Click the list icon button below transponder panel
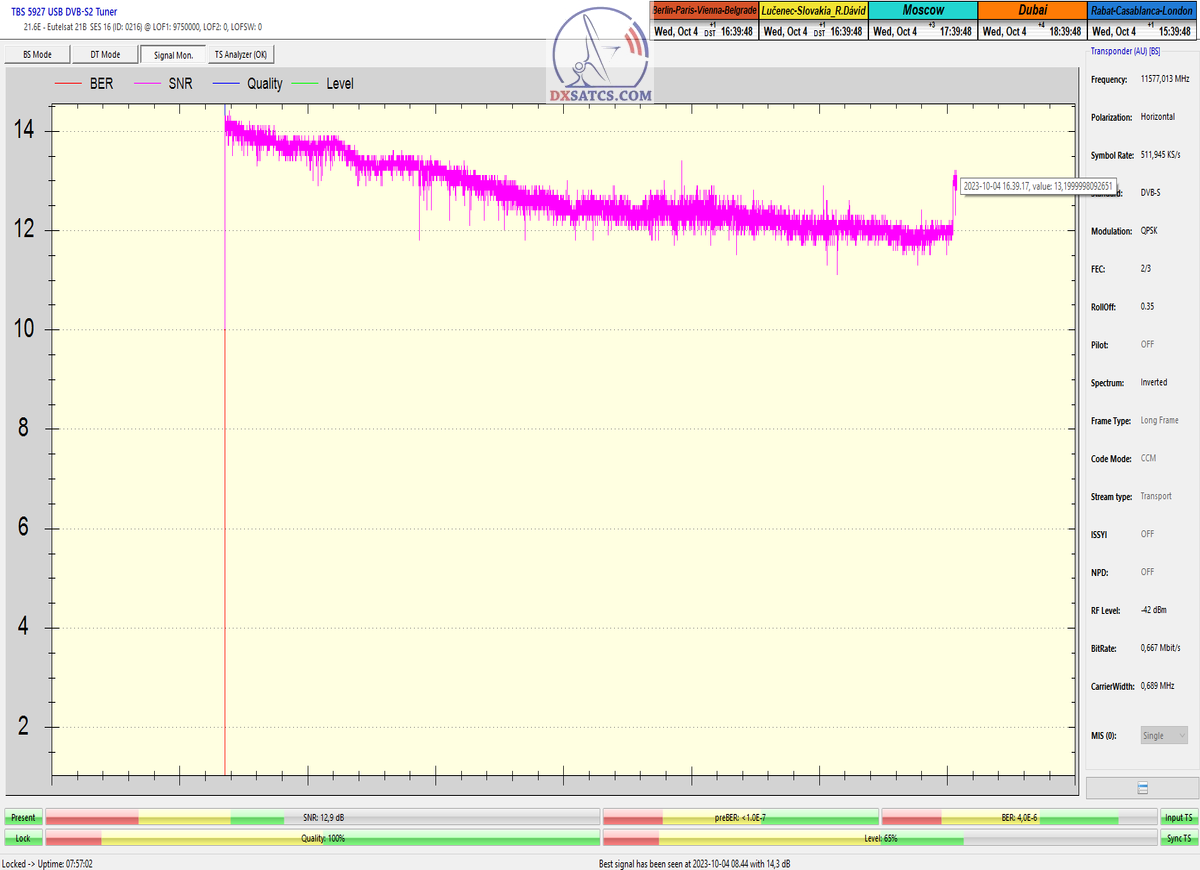The height and width of the screenshot is (870, 1200). 1142,788
